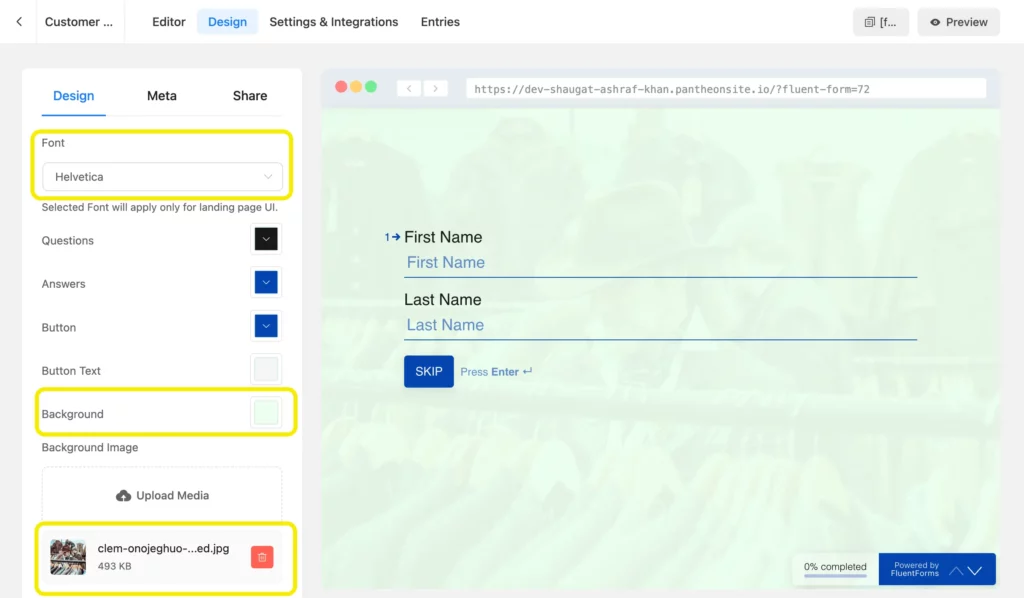Screen dimensions: 1024x598
Task: Open the Questions color picker
Action: pos(266,239)
